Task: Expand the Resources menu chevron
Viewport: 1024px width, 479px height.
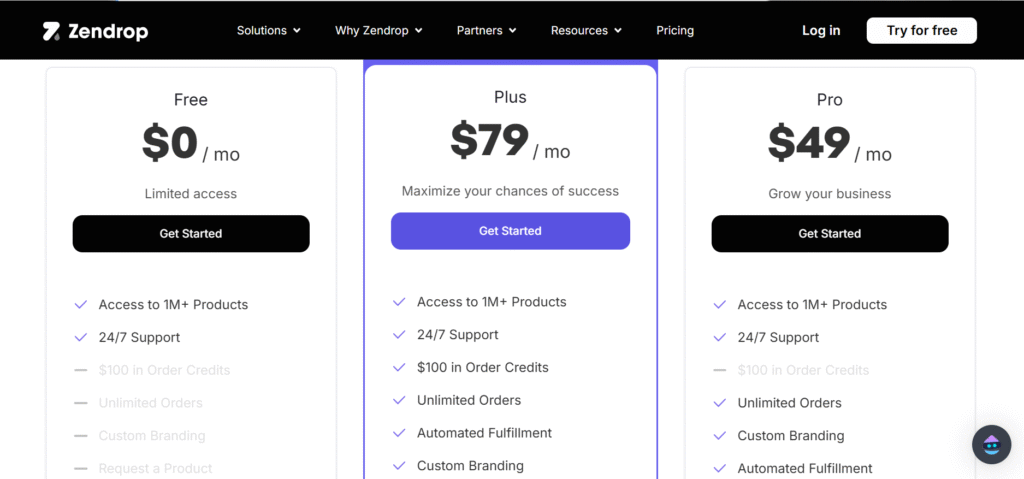Action: 618,31
